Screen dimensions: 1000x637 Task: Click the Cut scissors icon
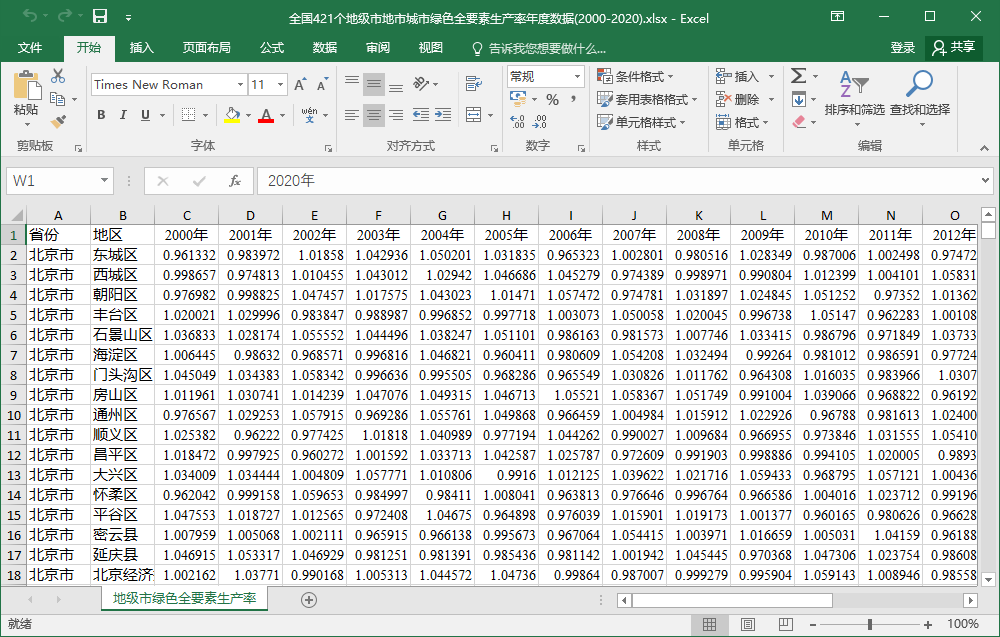(58, 77)
